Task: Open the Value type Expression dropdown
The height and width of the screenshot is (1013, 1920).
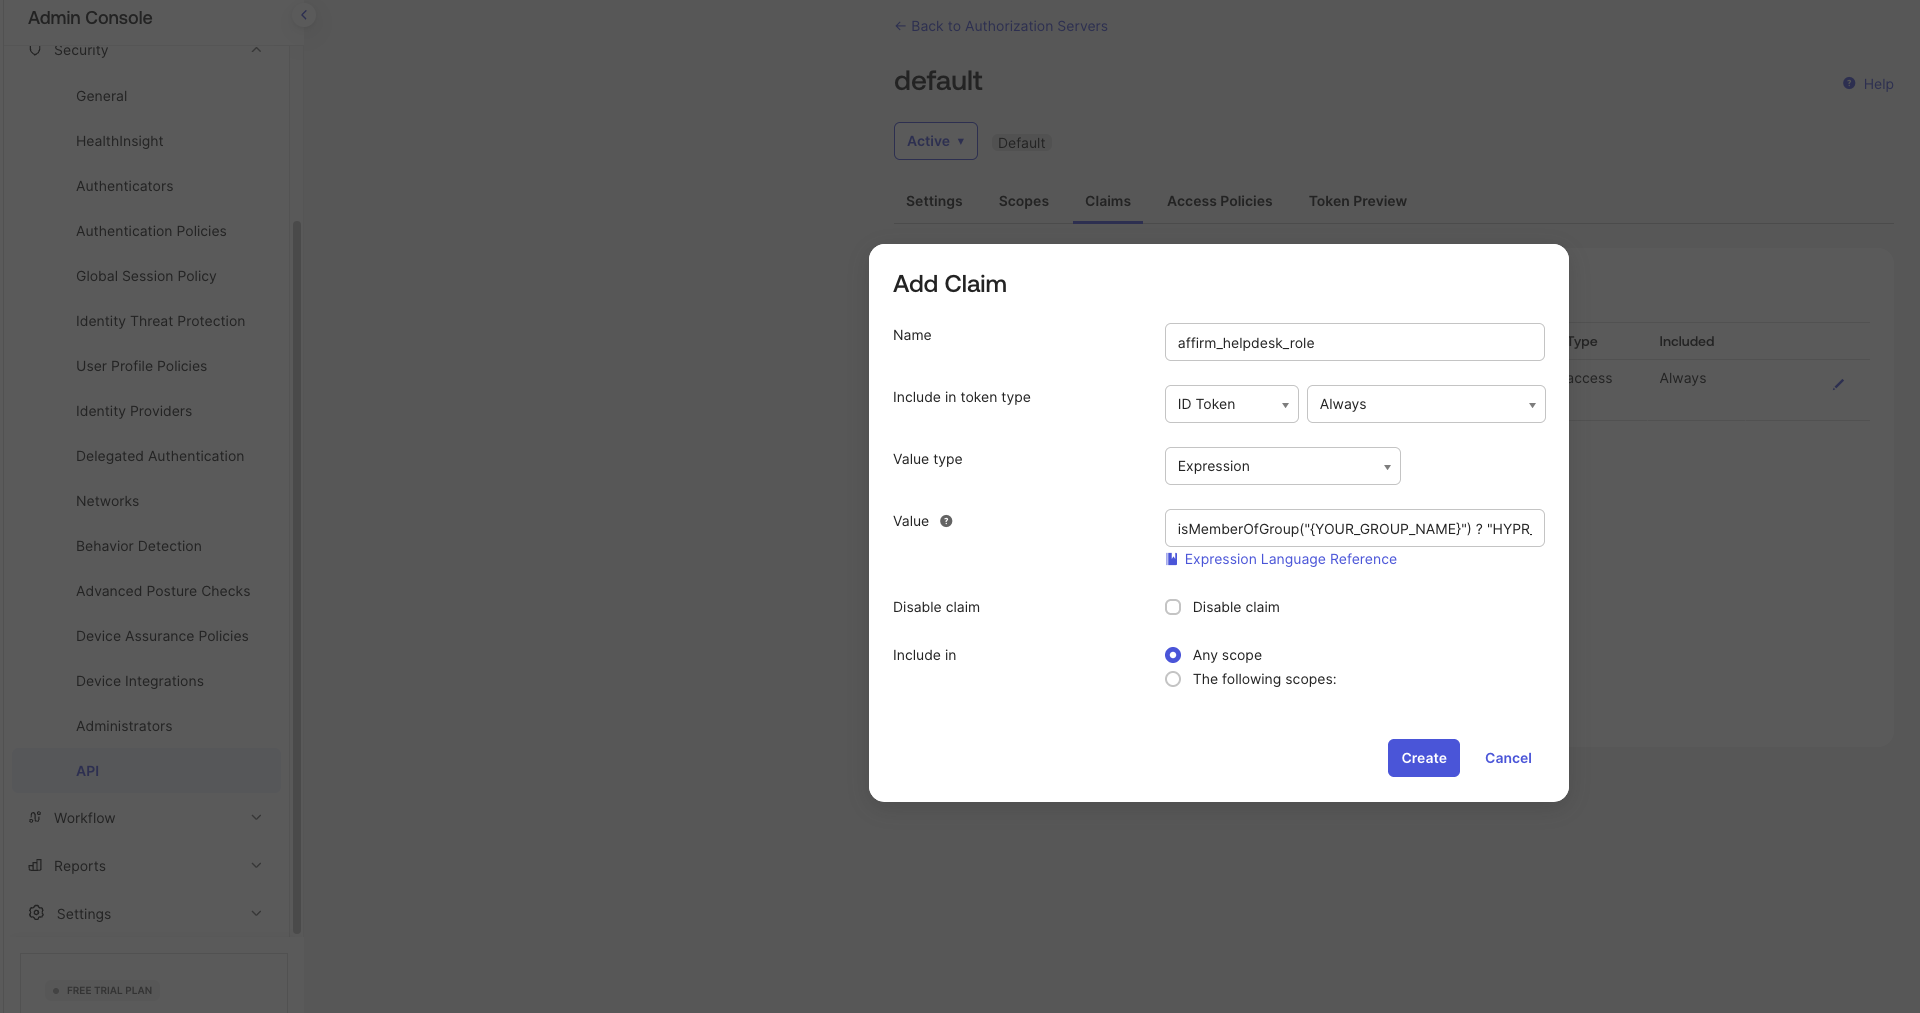Action: (1282, 466)
